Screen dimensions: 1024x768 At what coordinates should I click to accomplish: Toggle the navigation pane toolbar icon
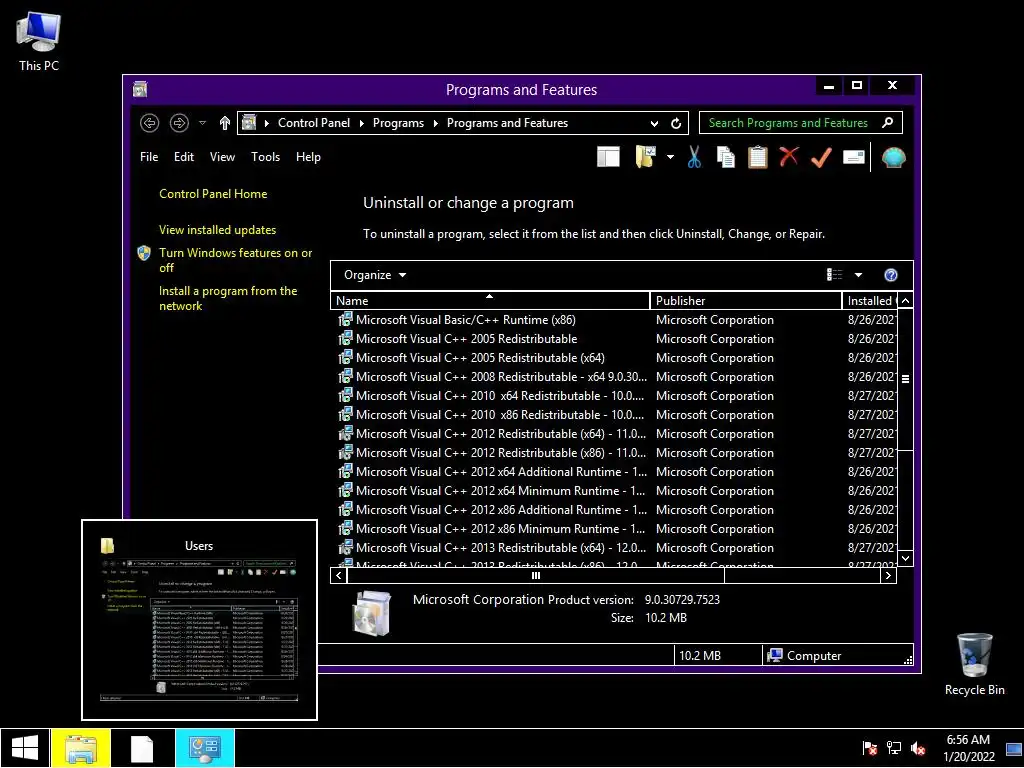[608, 157]
